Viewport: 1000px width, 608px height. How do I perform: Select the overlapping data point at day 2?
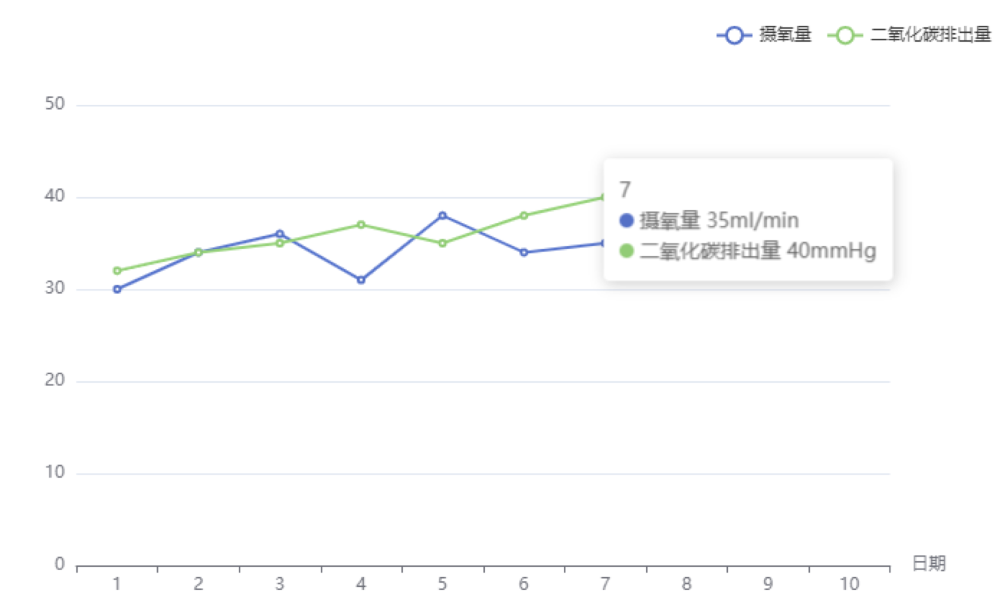pyautogui.click(x=198, y=252)
